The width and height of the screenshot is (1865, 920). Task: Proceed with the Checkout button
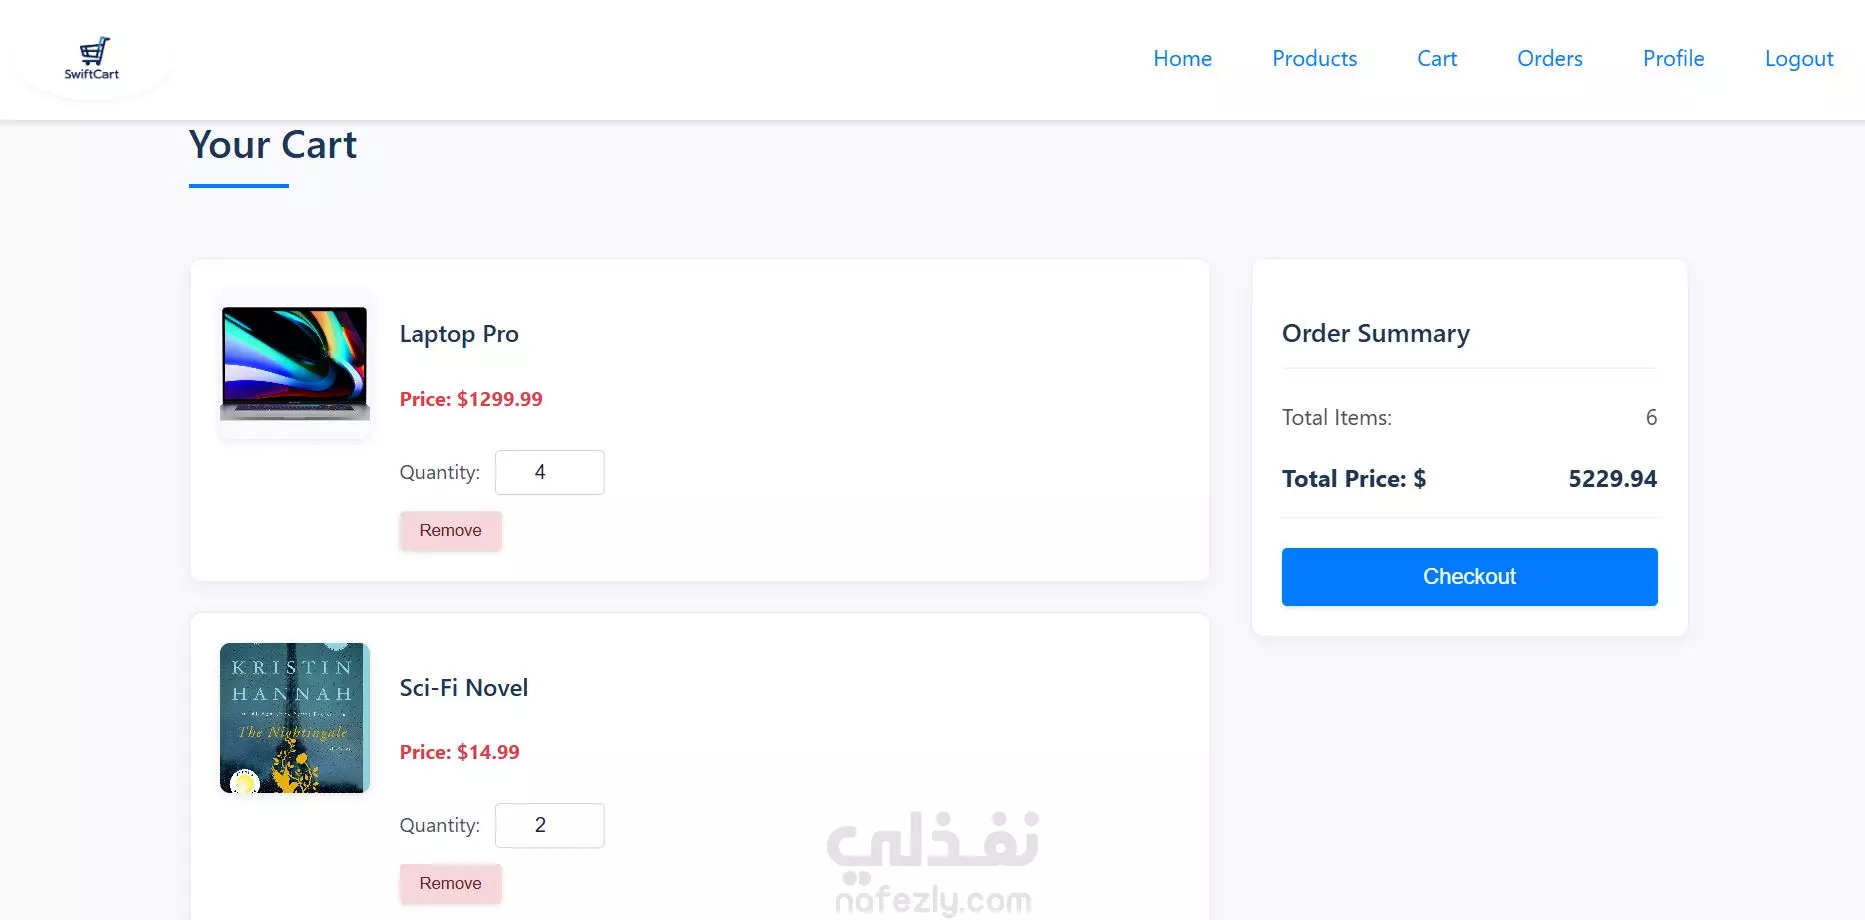coord(1469,577)
